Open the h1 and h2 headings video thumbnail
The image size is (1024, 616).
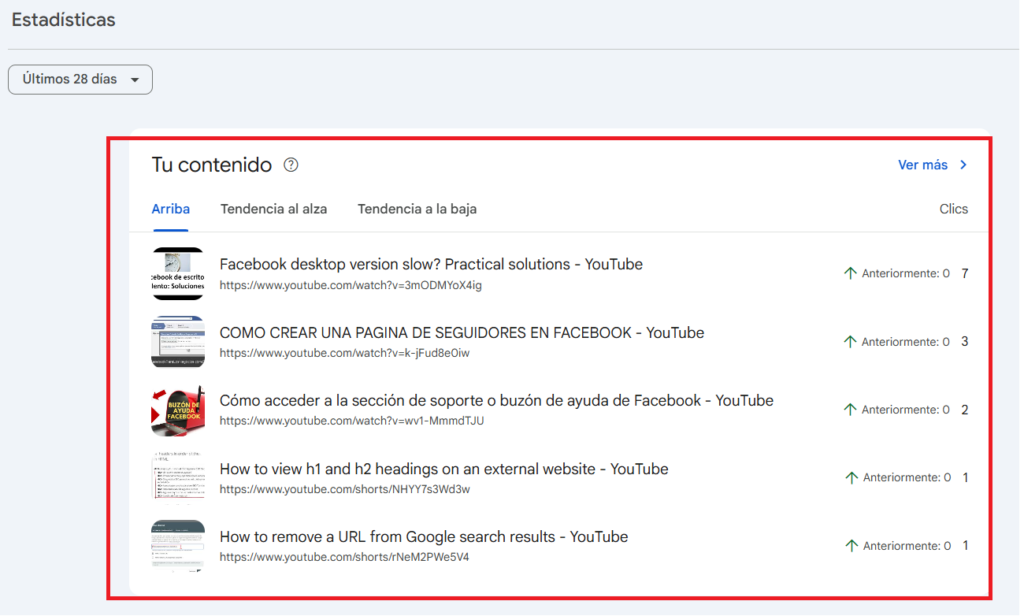[x=178, y=478]
